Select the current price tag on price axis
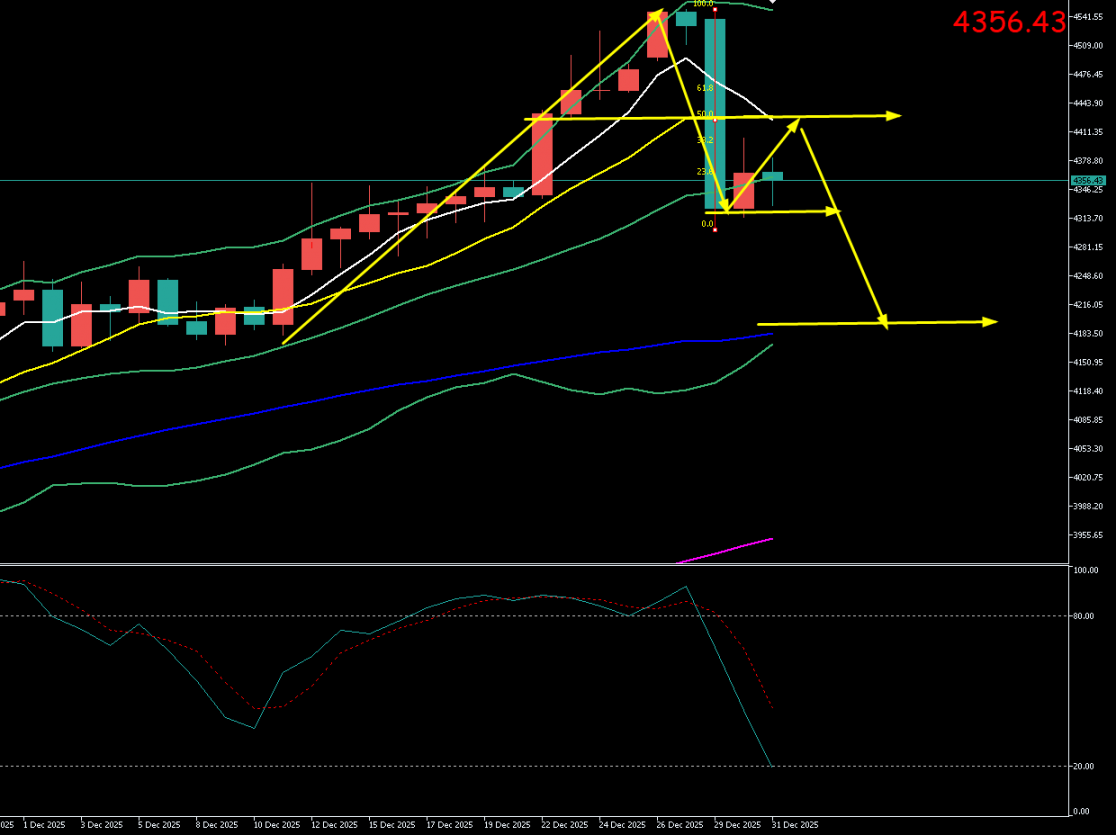This screenshot has height=835, width=1116. pyautogui.click(x=1087, y=181)
